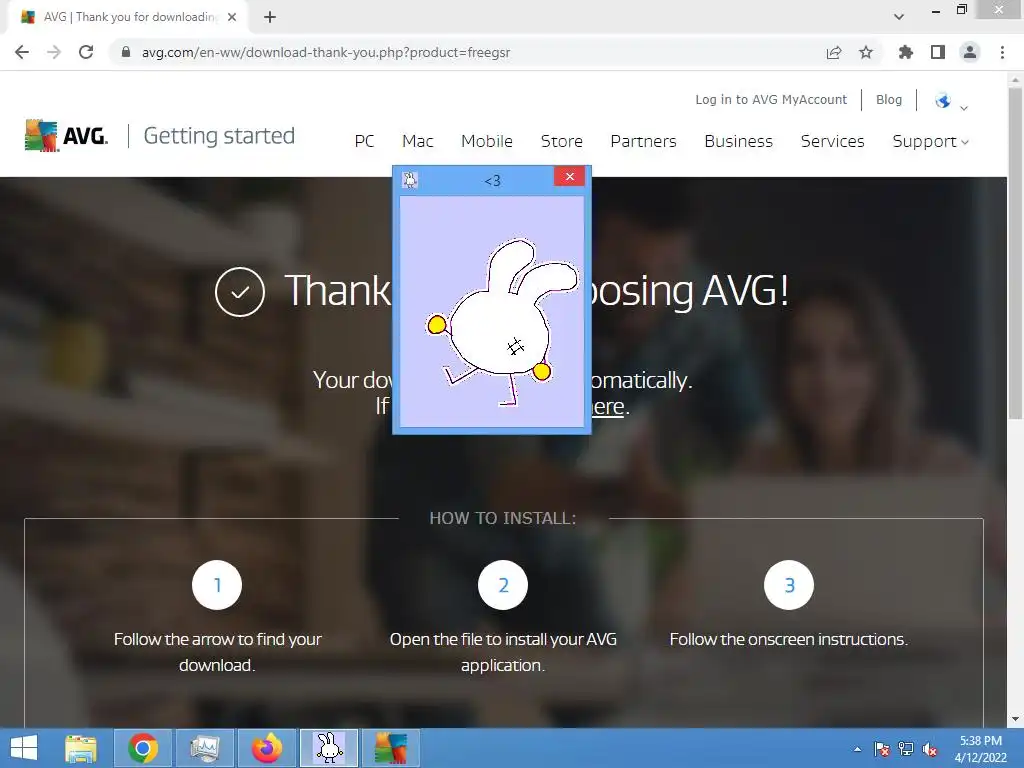Viewport: 1024px width, 768px height.
Task: Open the Mac menu item
Action: pyautogui.click(x=417, y=141)
